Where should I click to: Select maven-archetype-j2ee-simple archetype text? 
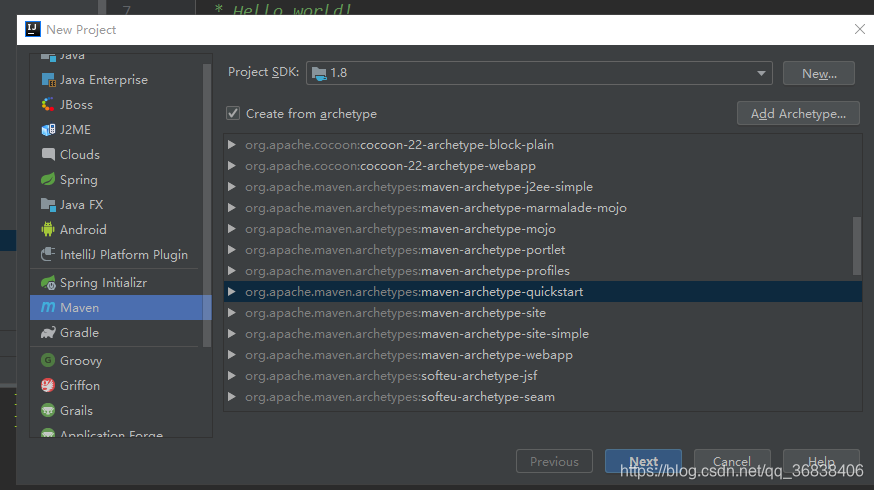pyautogui.click(x=507, y=187)
